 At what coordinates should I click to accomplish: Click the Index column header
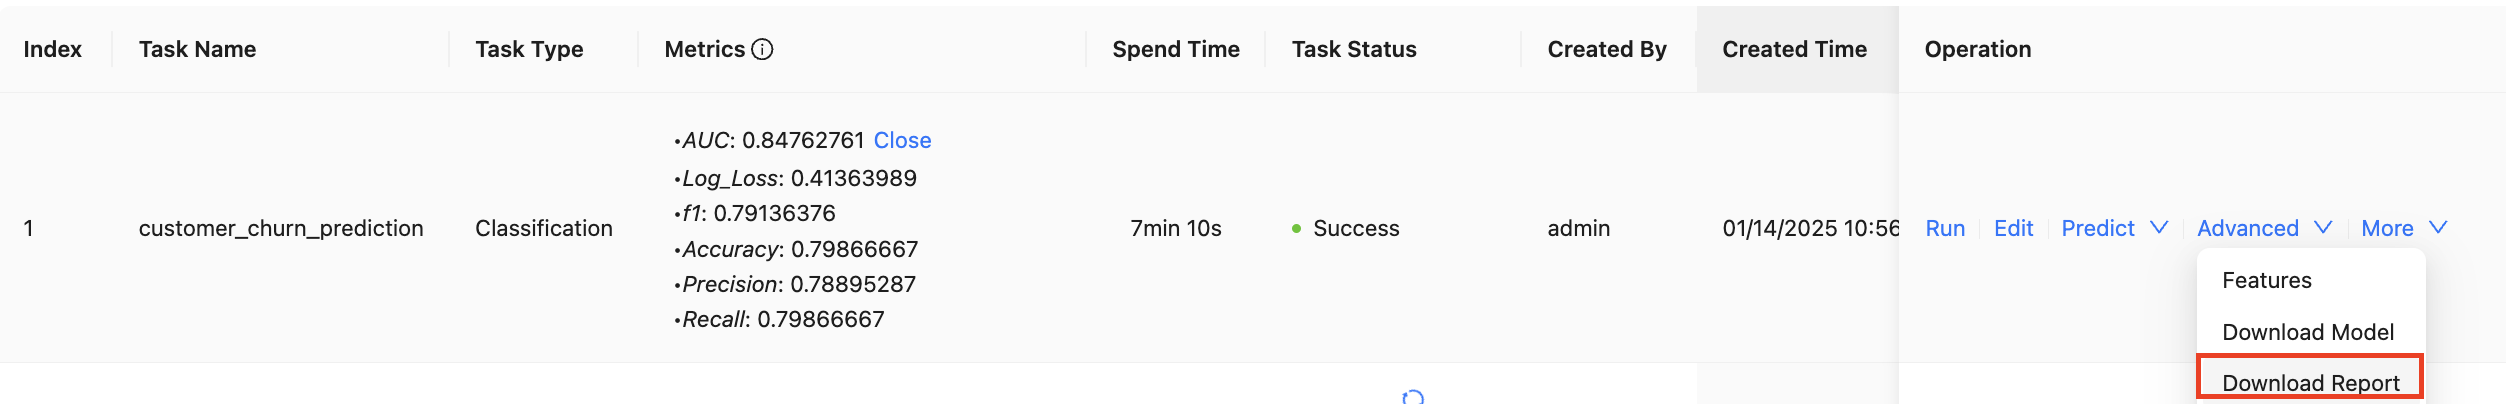(x=52, y=49)
